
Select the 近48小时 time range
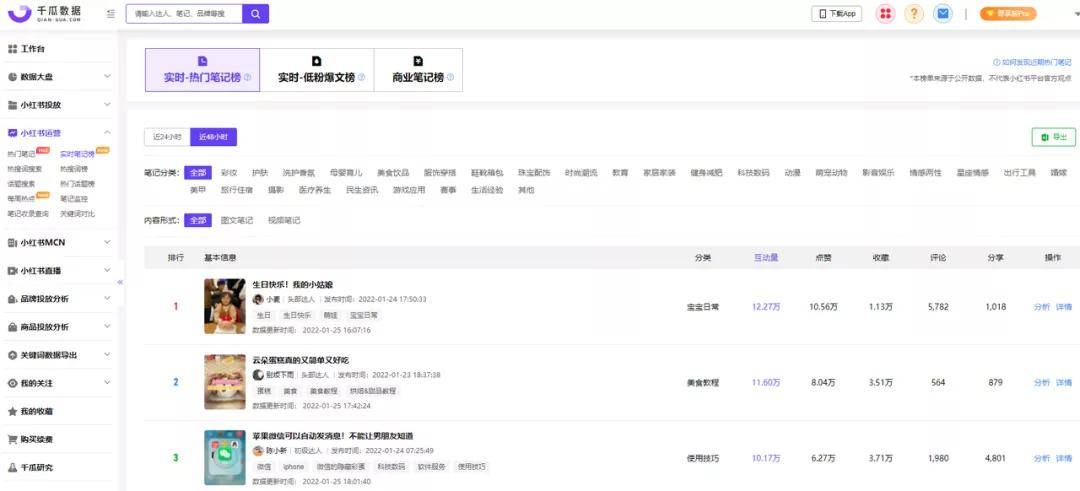pyautogui.click(x=214, y=137)
